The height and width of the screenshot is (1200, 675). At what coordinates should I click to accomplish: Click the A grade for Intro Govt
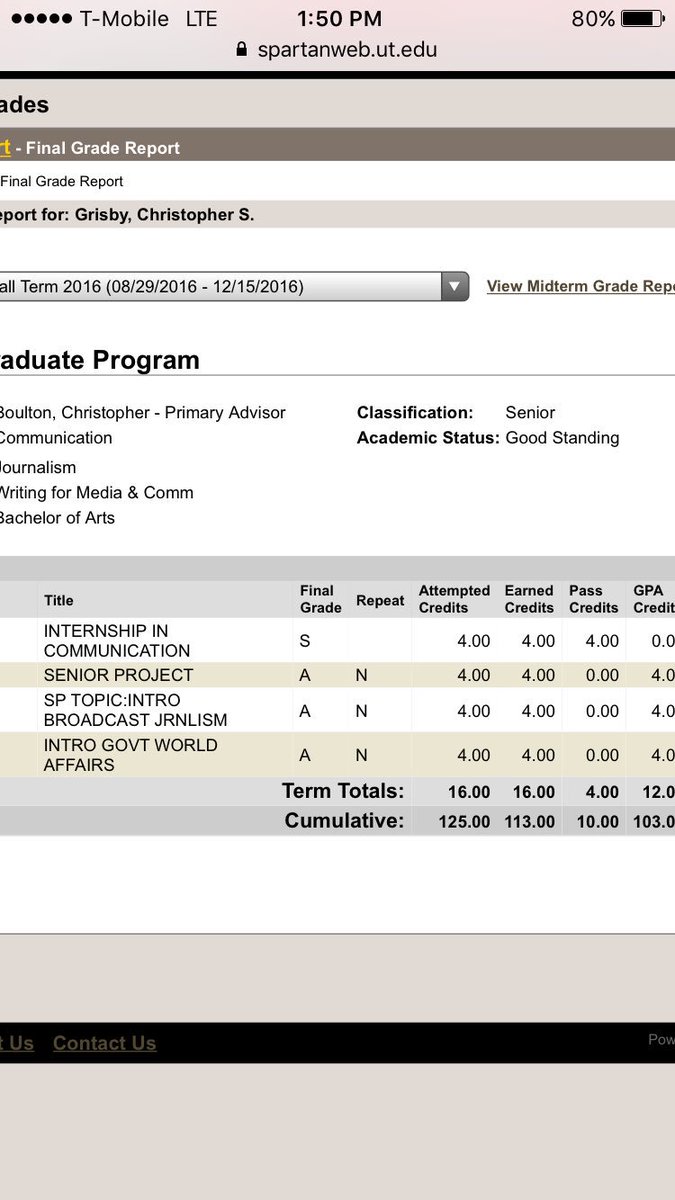pos(305,755)
